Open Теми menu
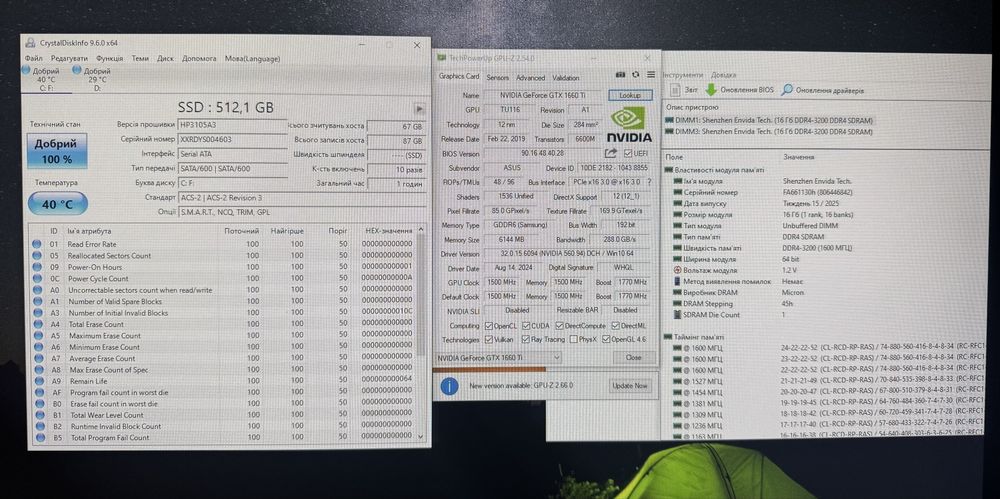 [x=140, y=58]
